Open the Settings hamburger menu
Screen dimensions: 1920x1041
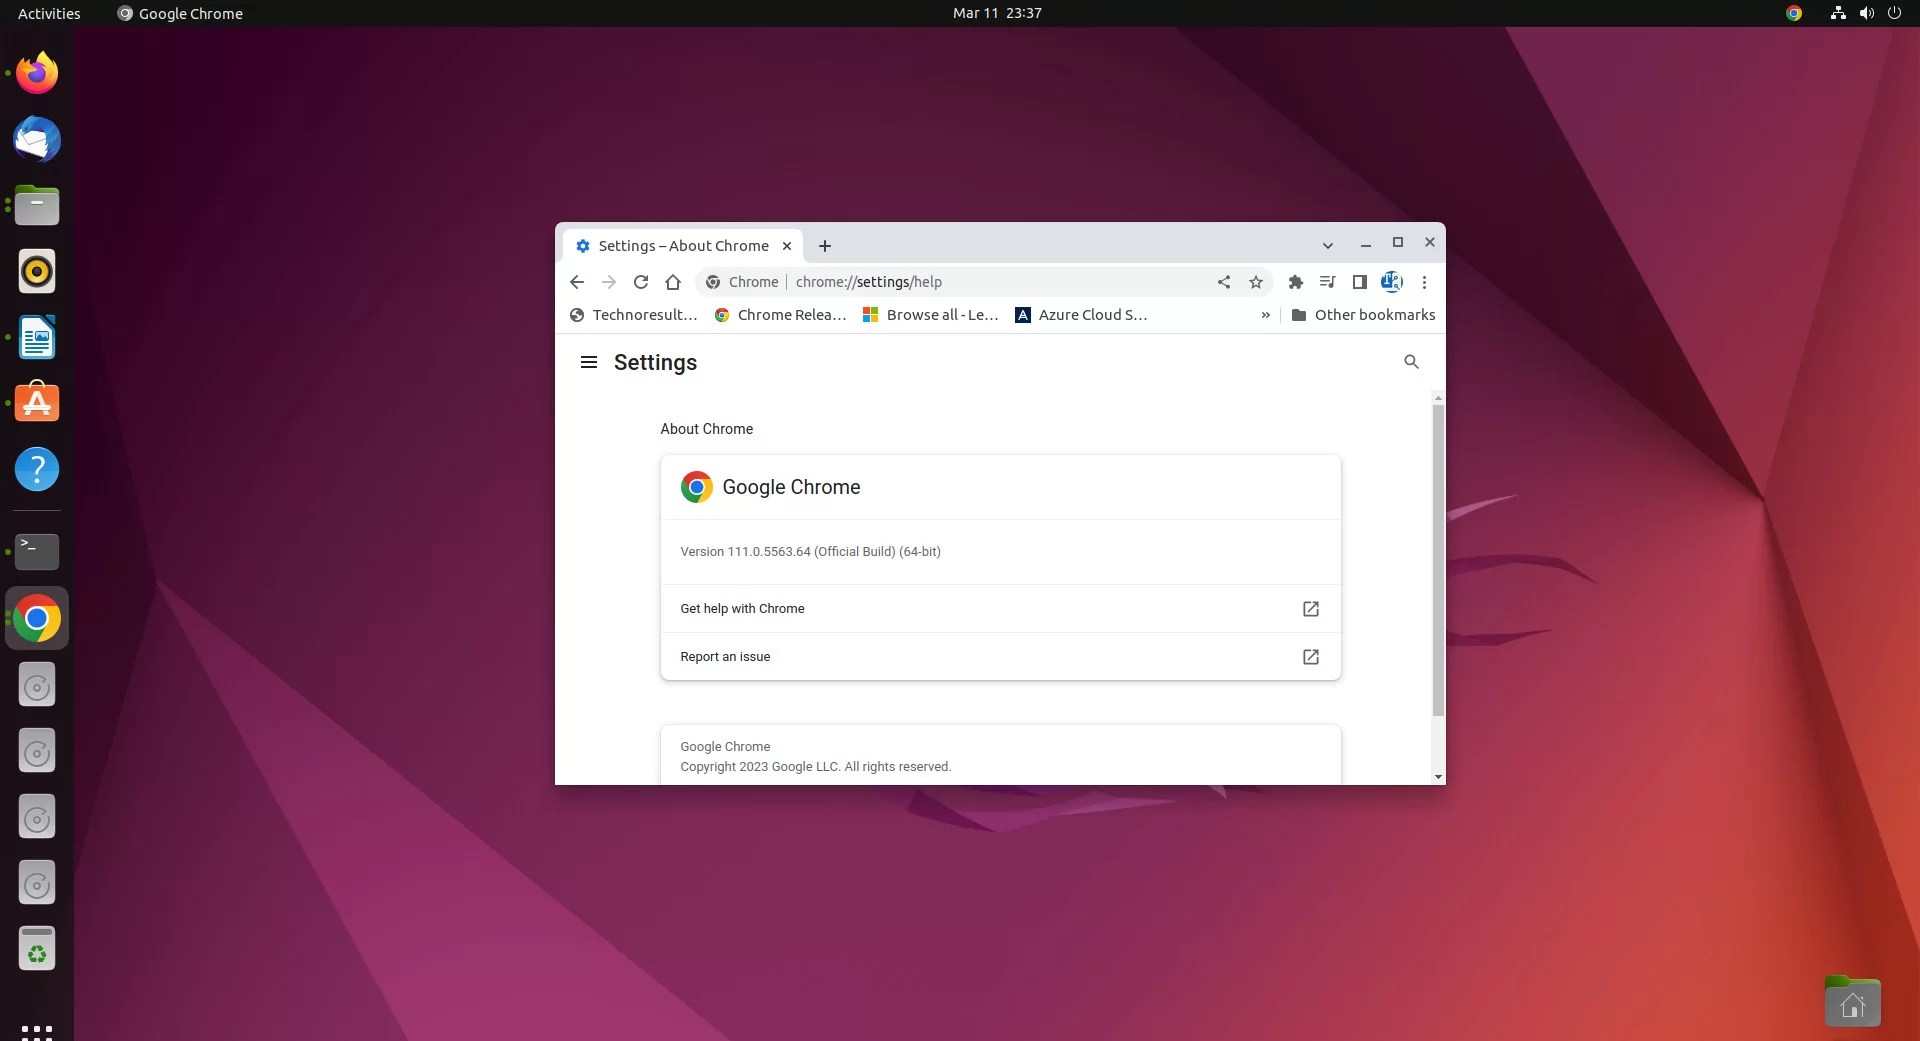(x=588, y=362)
